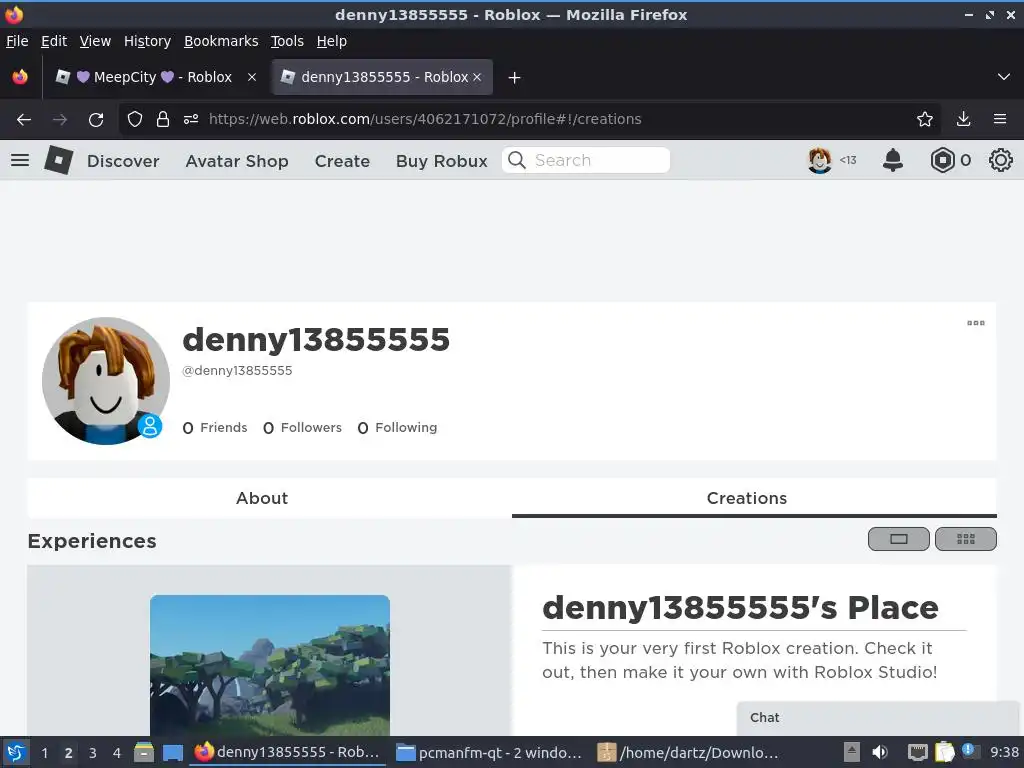Open a new browser tab
Screen dimensions: 1024x768
pyautogui.click(x=515, y=78)
